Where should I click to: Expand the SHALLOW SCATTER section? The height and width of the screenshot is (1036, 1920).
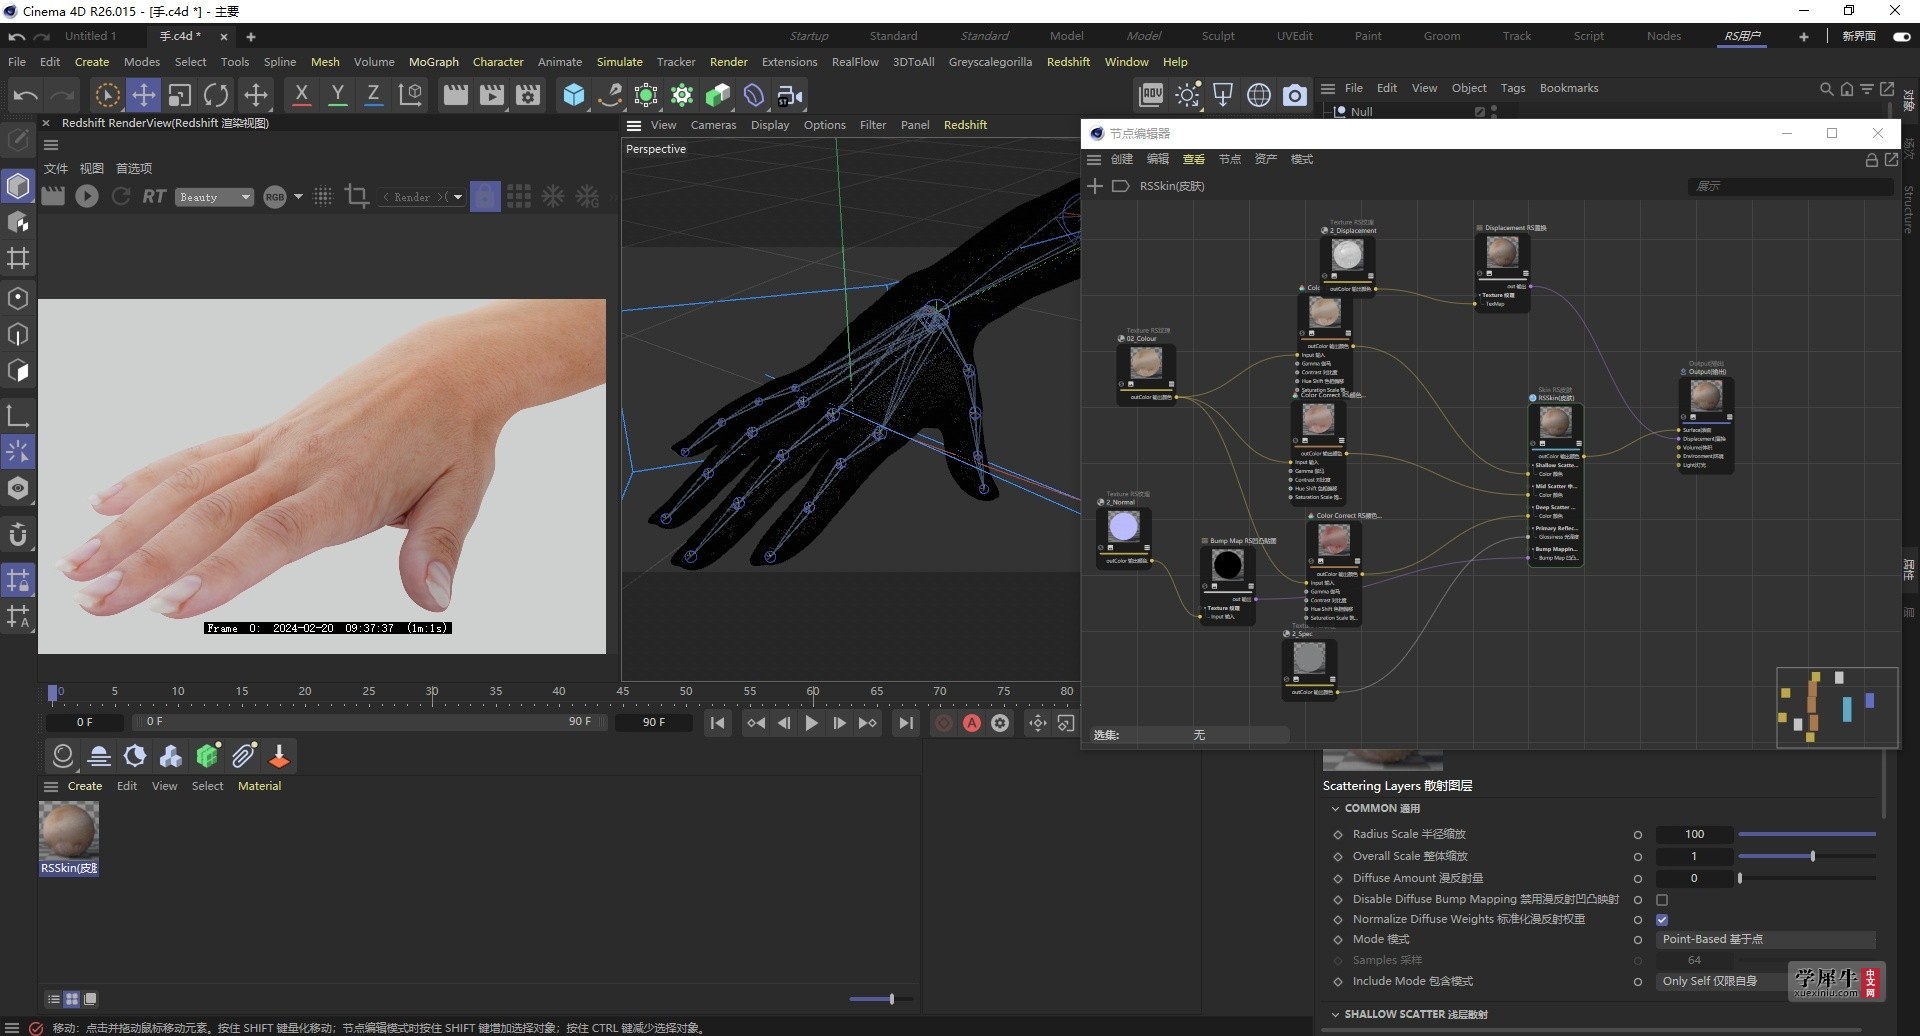pyautogui.click(x=1335, y=1015)
